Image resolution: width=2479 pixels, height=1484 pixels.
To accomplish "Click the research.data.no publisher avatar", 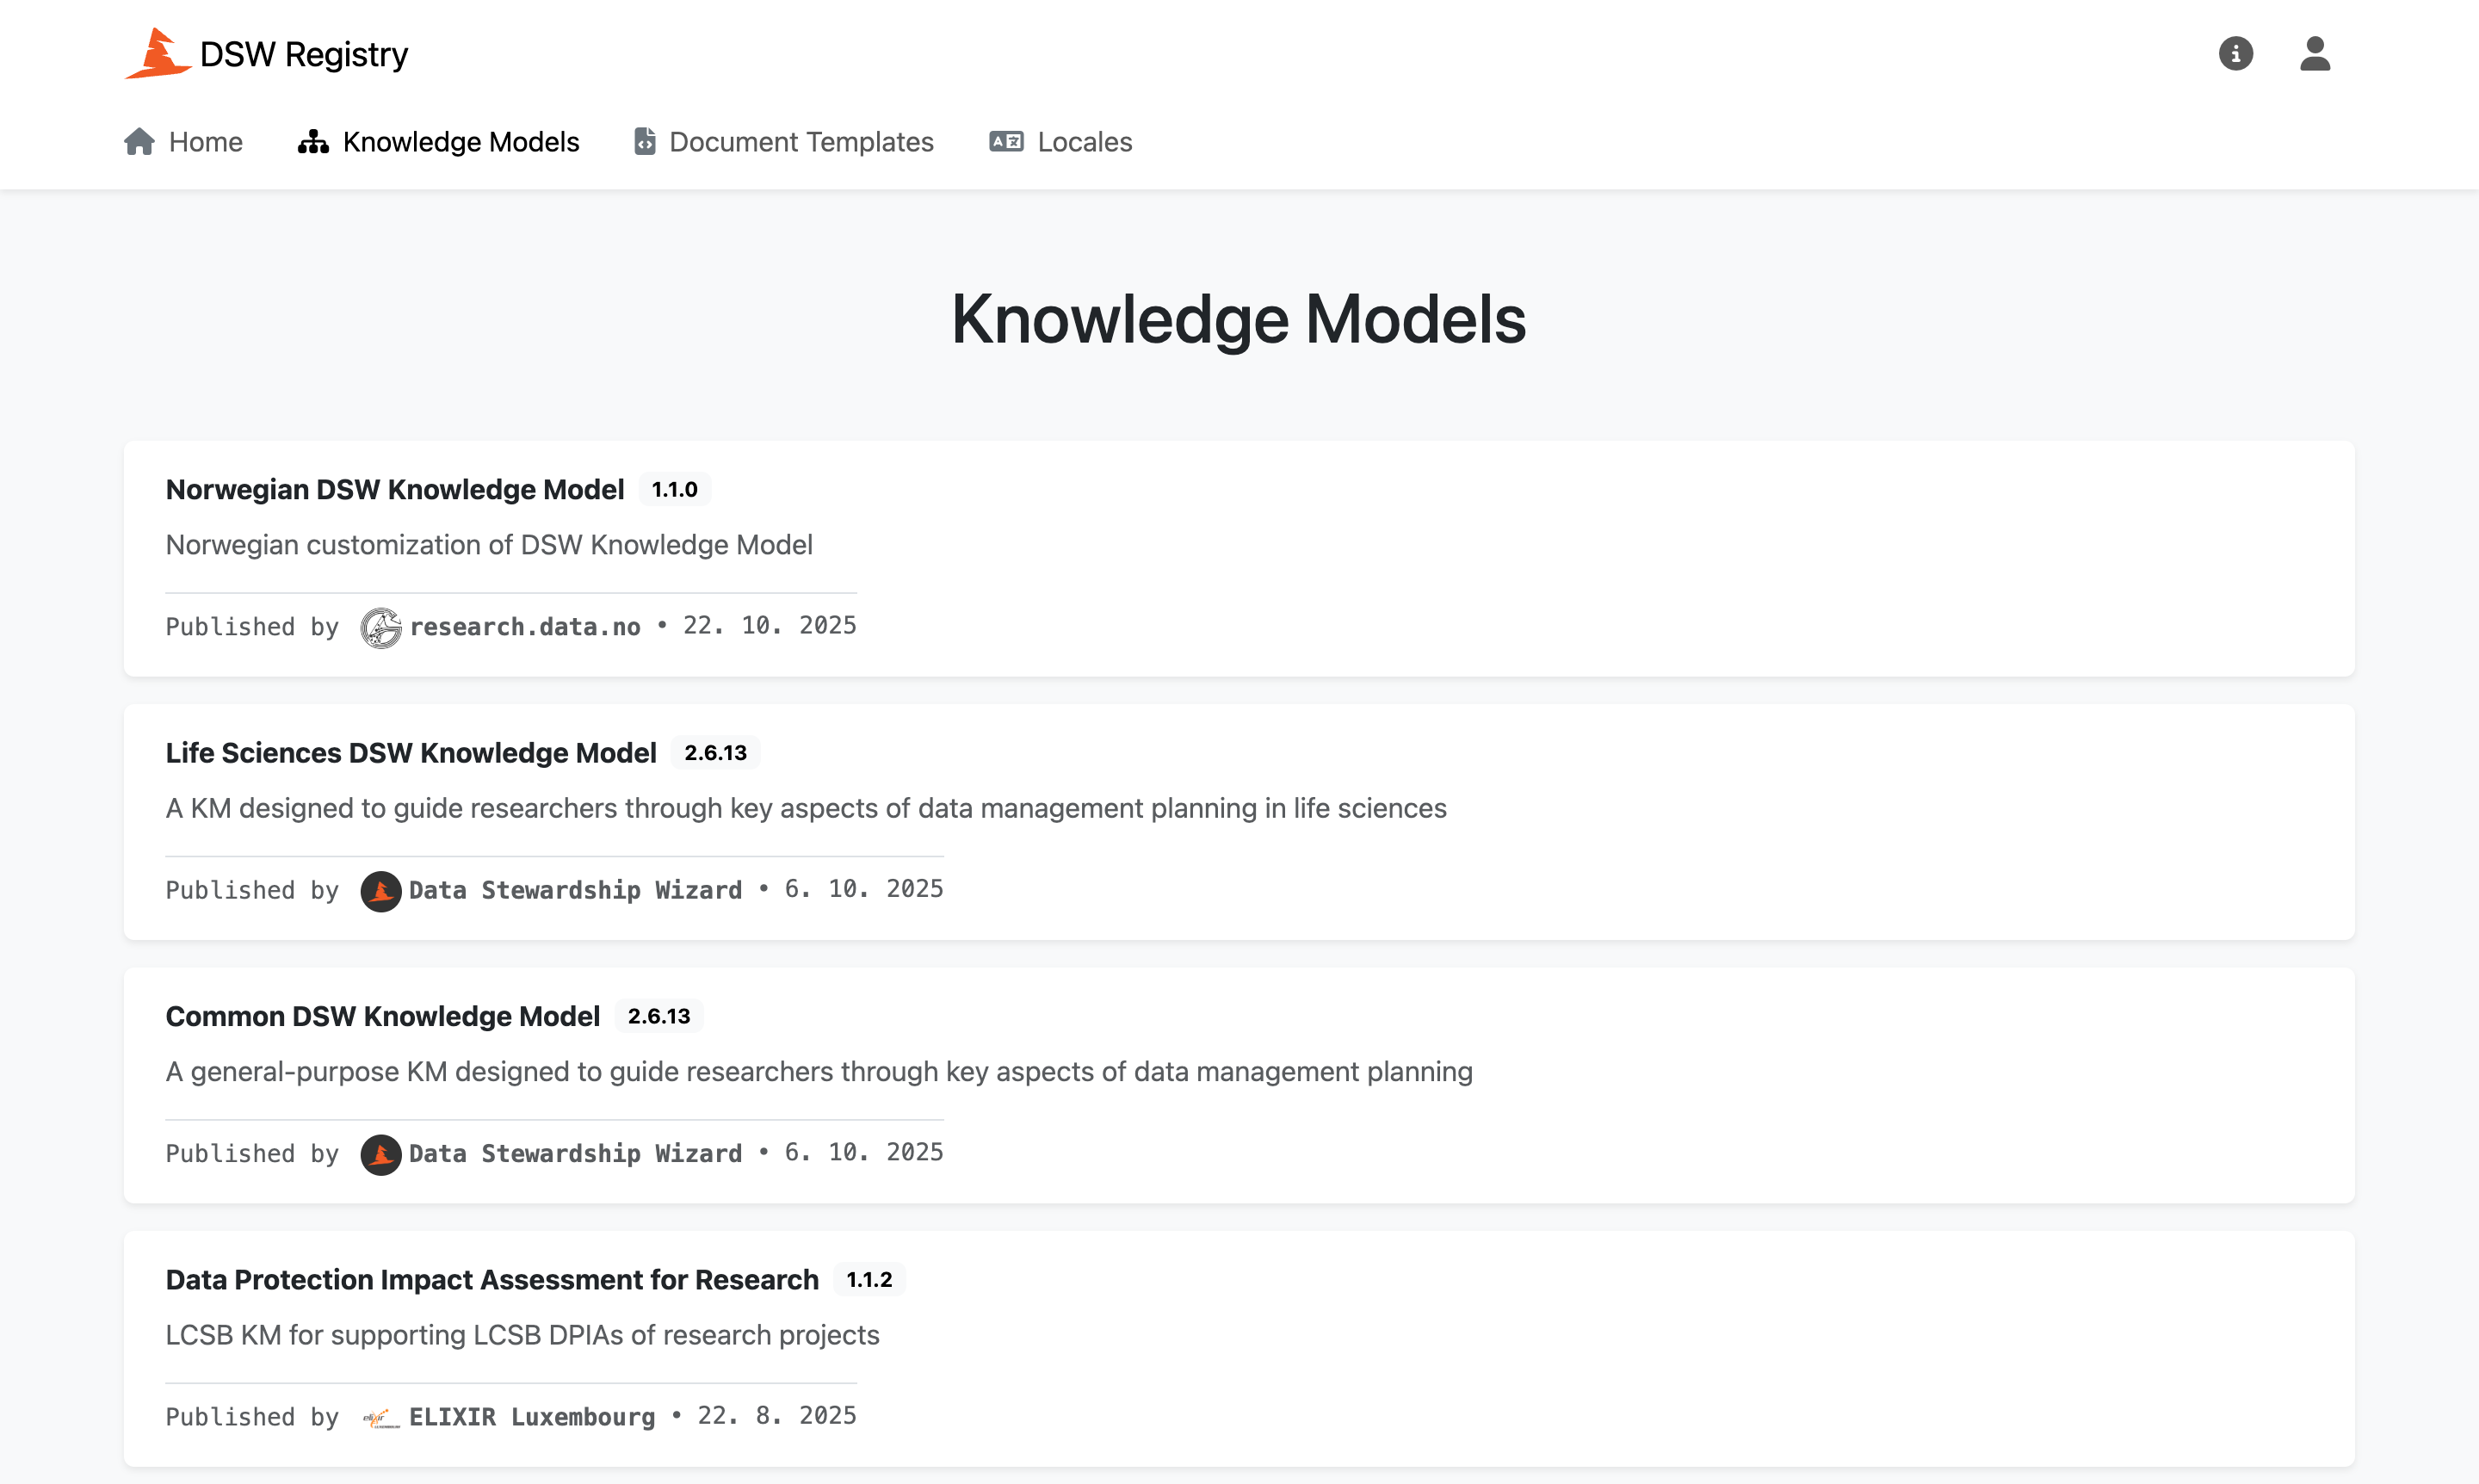I will tap(381, 627).
